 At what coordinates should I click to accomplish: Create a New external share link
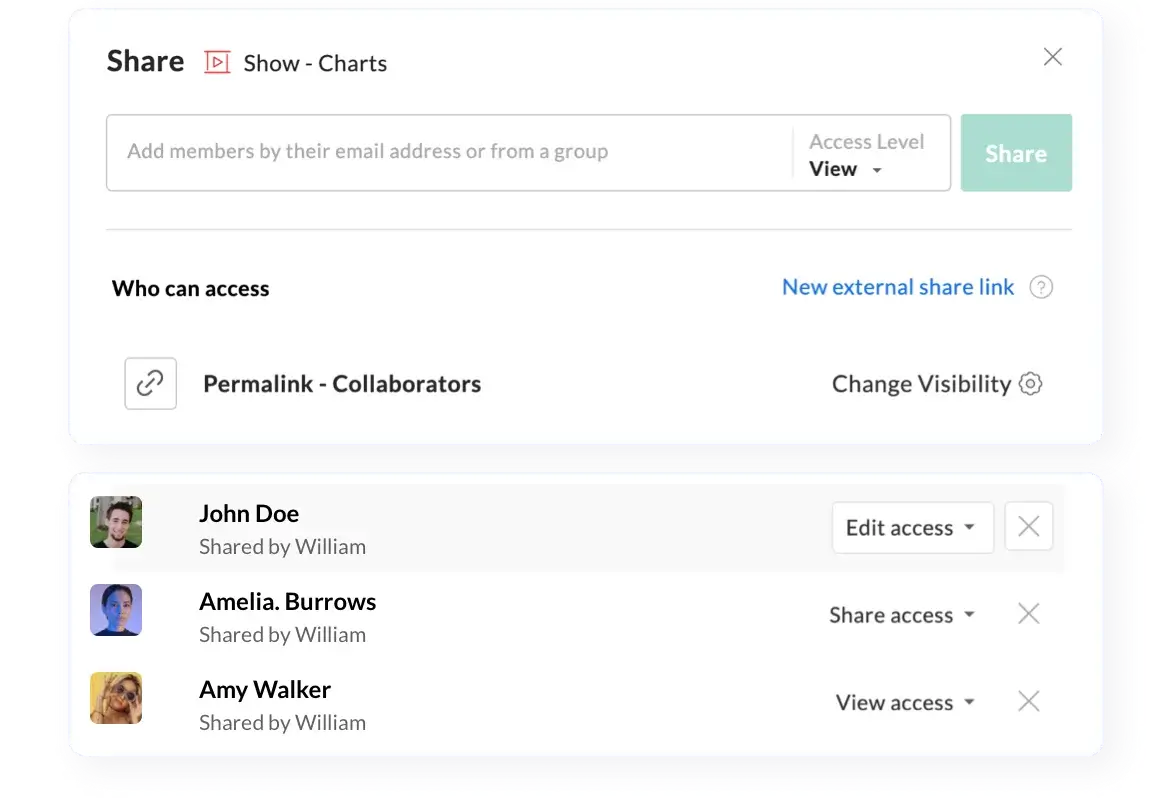897,287
